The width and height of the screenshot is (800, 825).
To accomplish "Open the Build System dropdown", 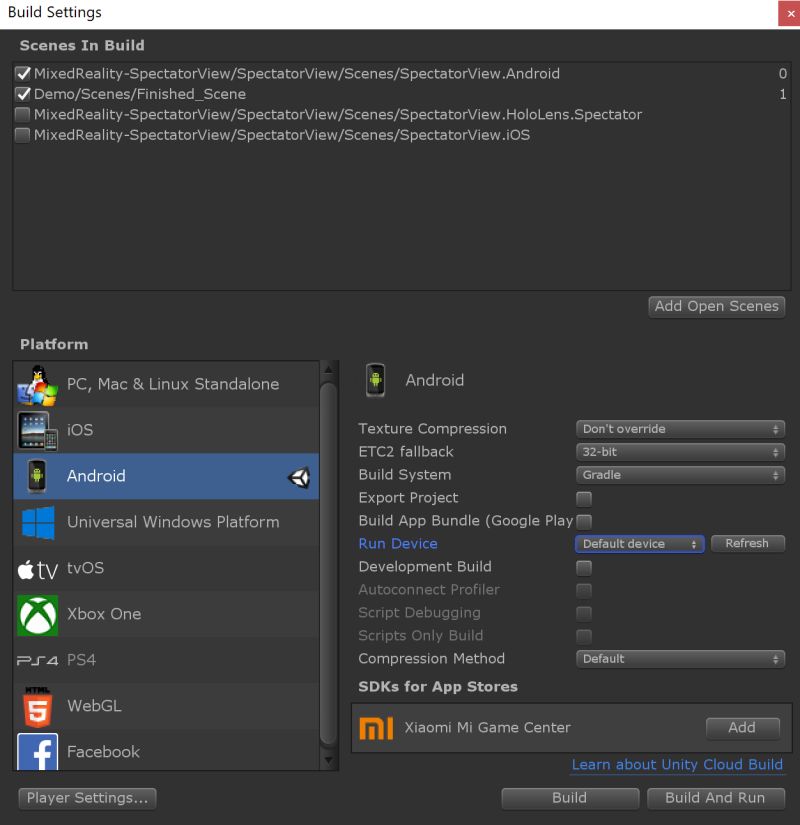I will 680,474.
